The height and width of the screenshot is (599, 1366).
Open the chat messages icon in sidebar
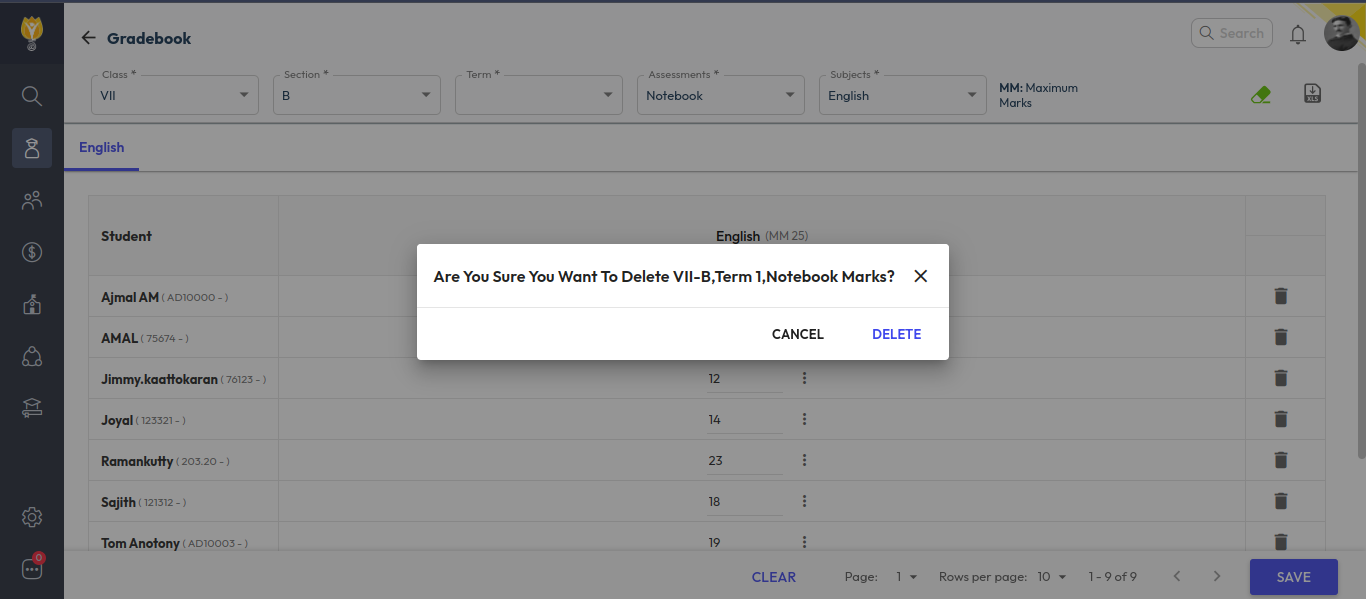pos(32,569)
